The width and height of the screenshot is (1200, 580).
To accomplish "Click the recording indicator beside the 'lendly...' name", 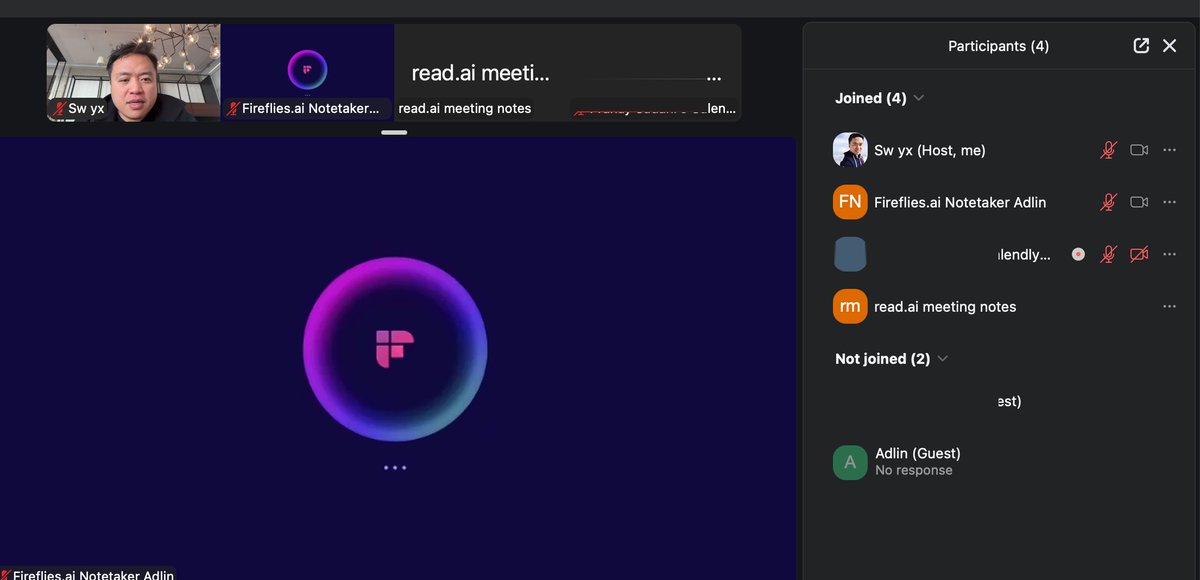I will (x=1078, y=254).
